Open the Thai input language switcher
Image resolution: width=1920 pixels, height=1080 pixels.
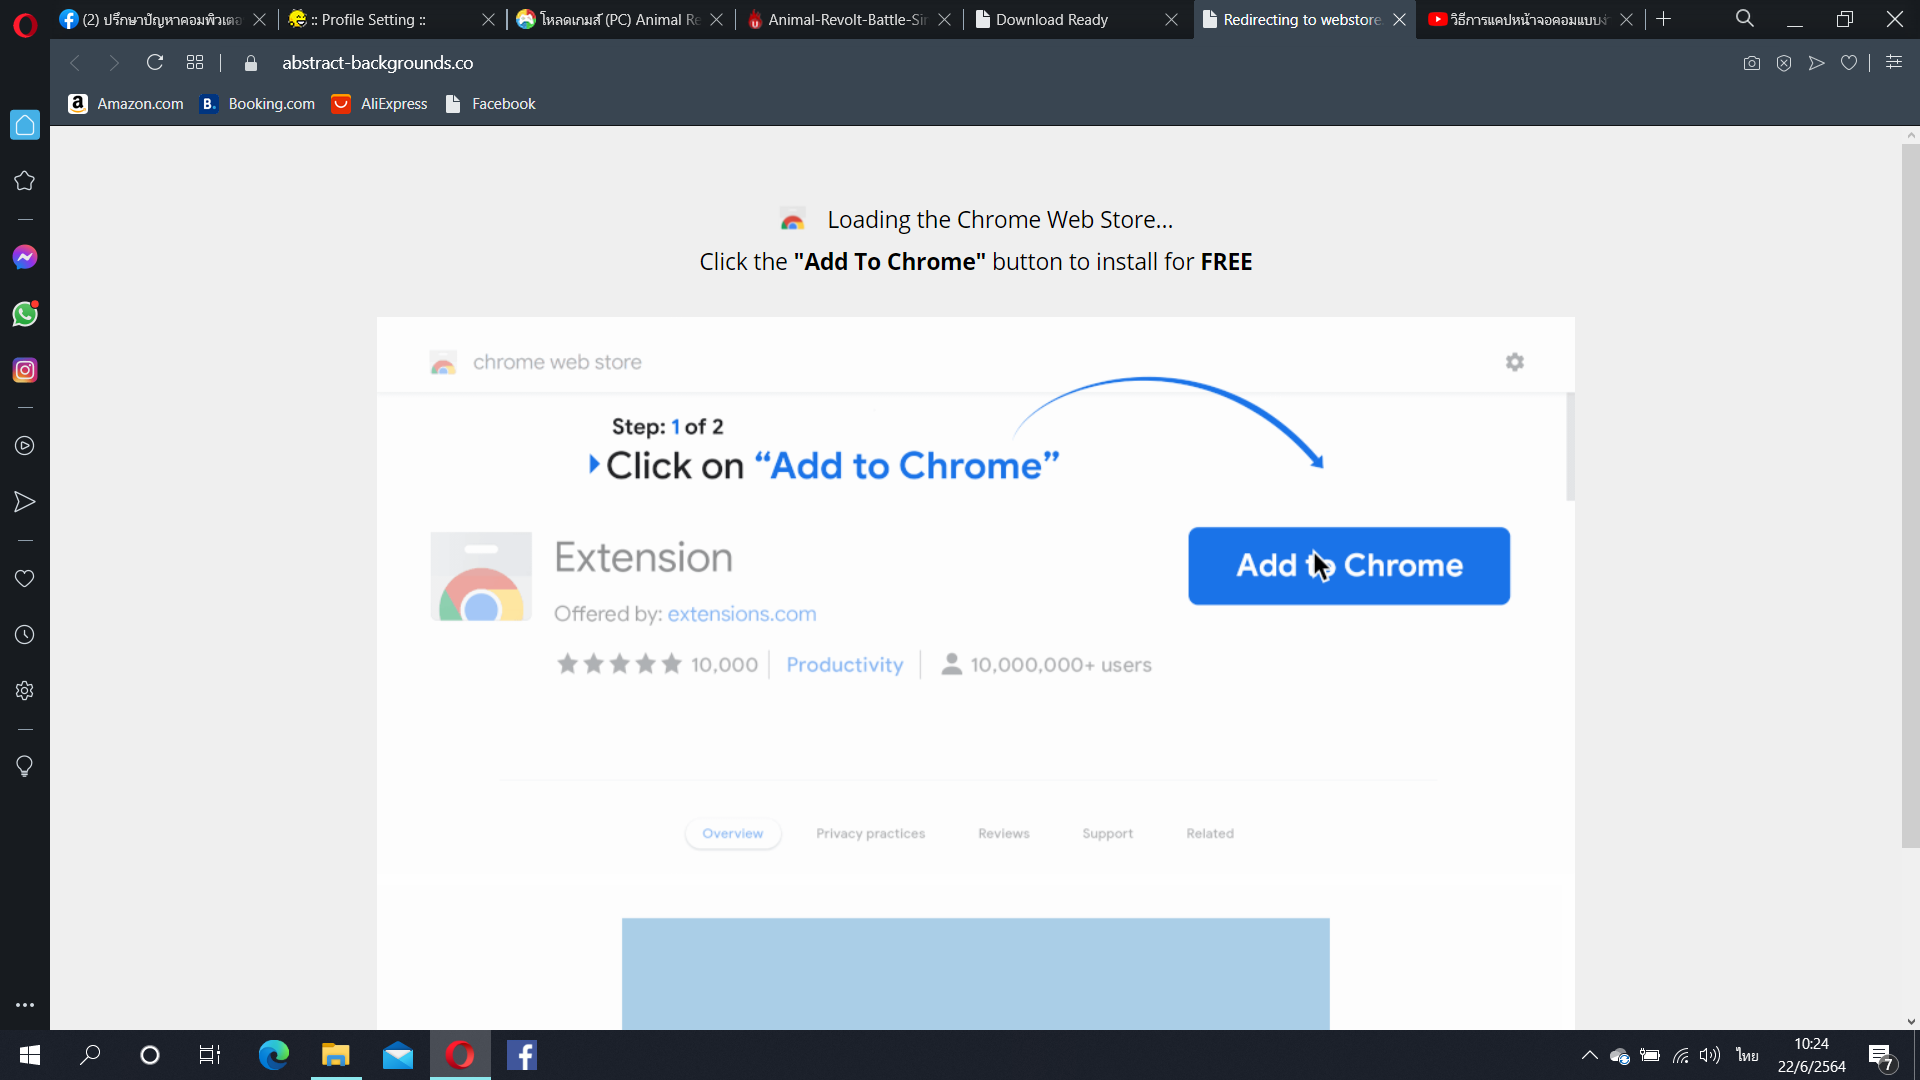click(x=1747, y=1055)
